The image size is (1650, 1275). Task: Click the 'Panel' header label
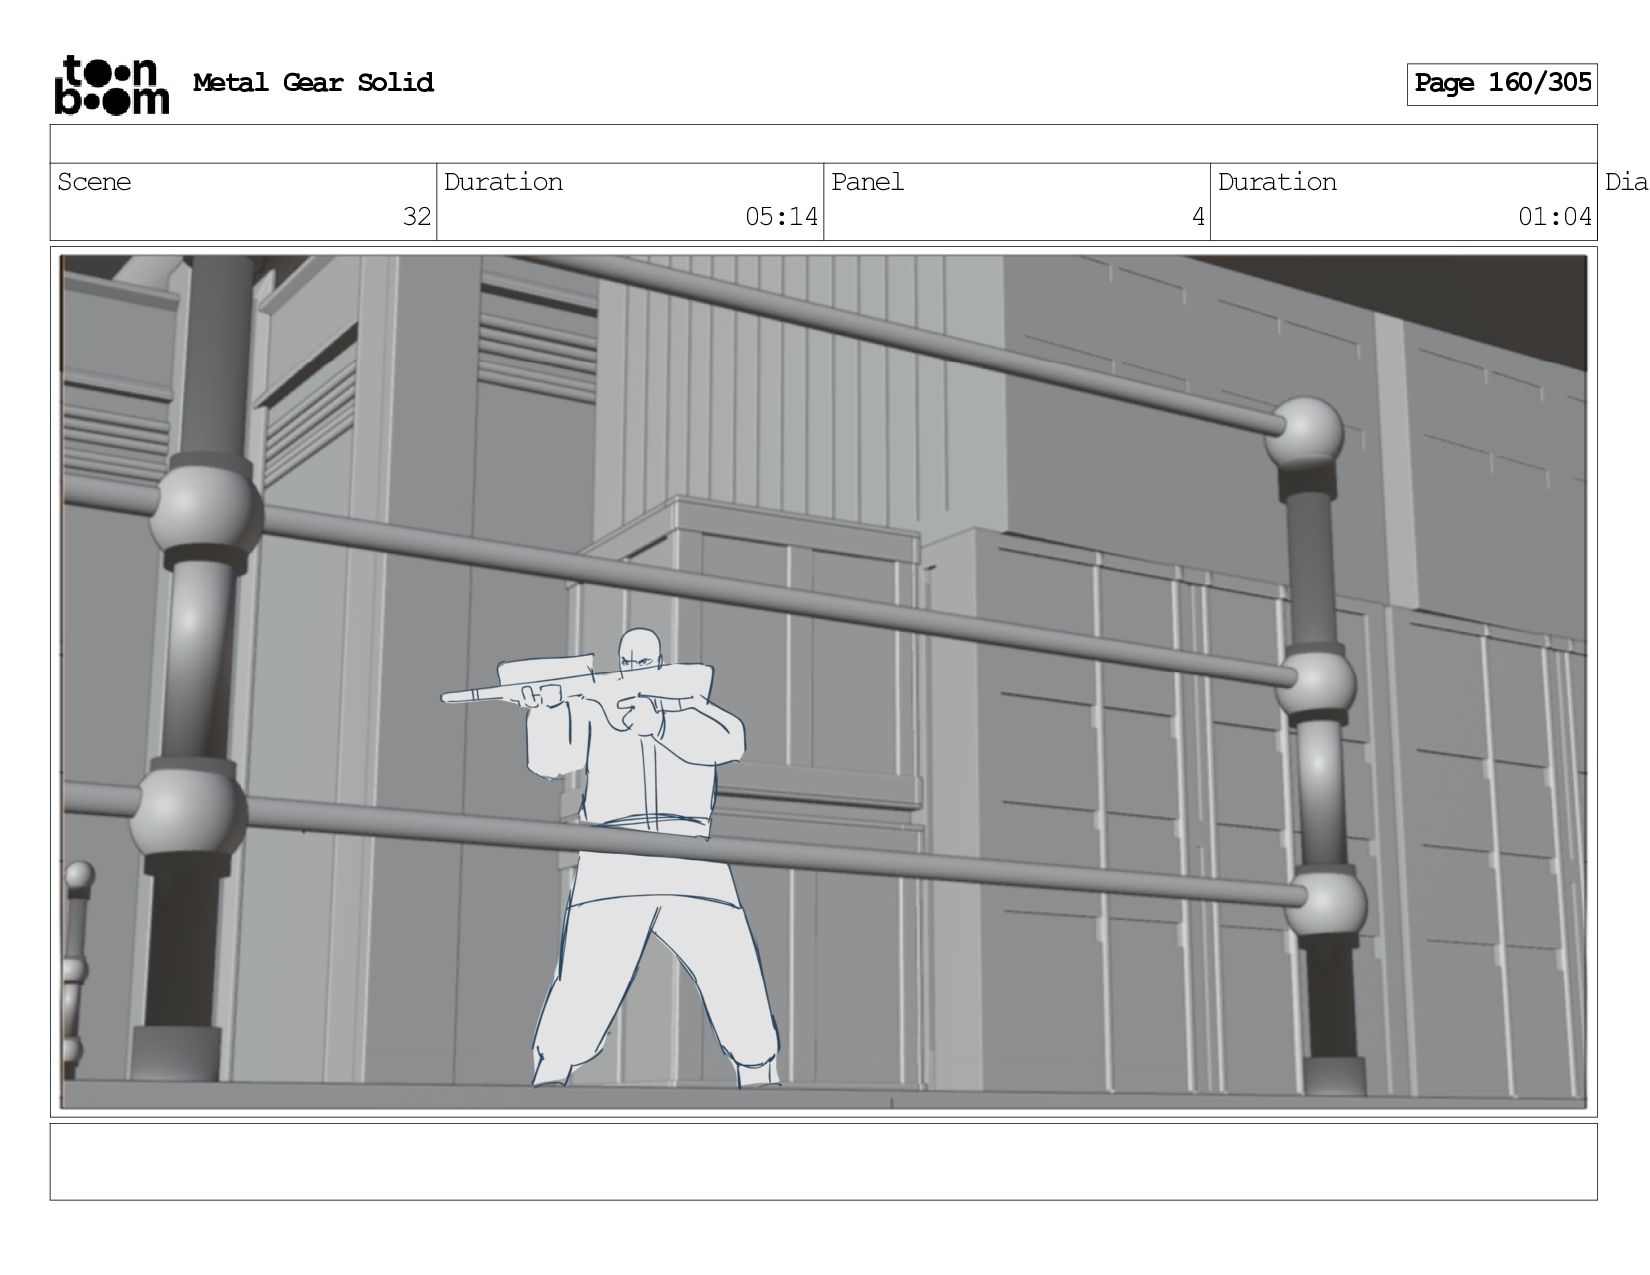pos(867,182)
